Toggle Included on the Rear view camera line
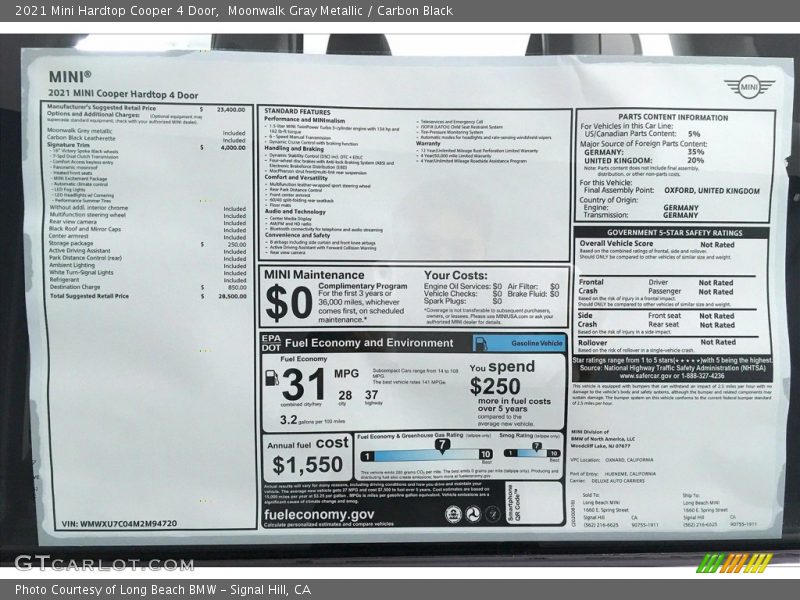This screenshot has height=600, width=800. coord(232,223)
